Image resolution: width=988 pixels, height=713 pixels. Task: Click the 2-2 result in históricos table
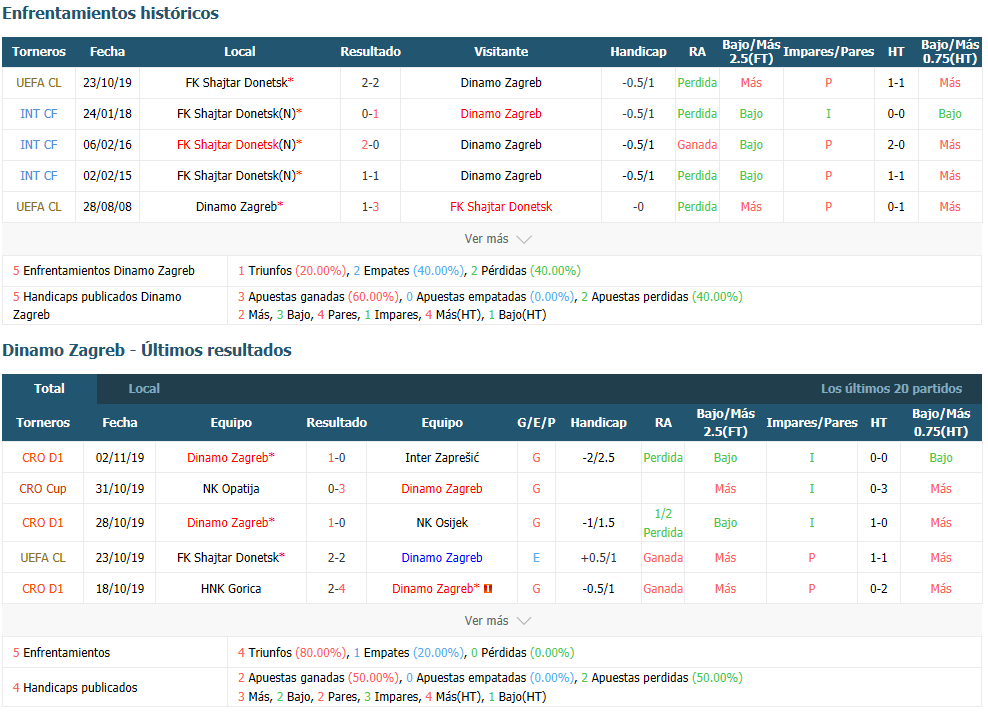pos(370,83)
